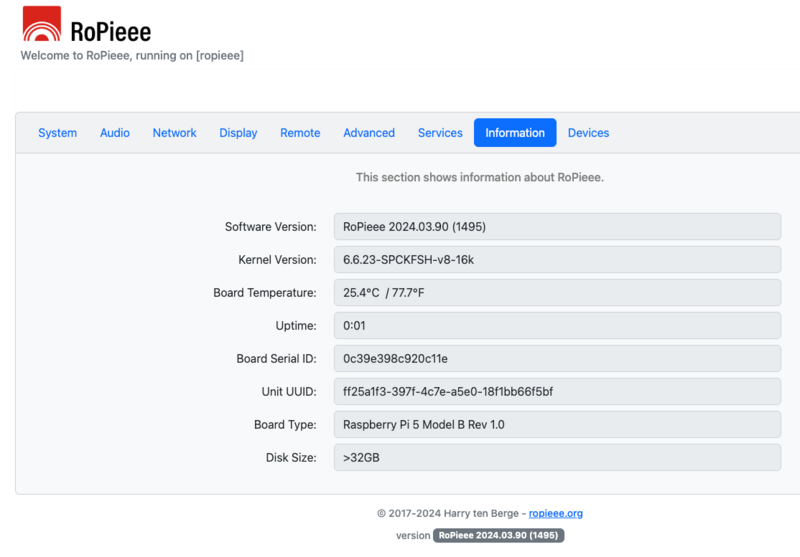The height and width of the screenshot is (557, 800).
Task: Open the Remote tab
Action: click(300, 133)
